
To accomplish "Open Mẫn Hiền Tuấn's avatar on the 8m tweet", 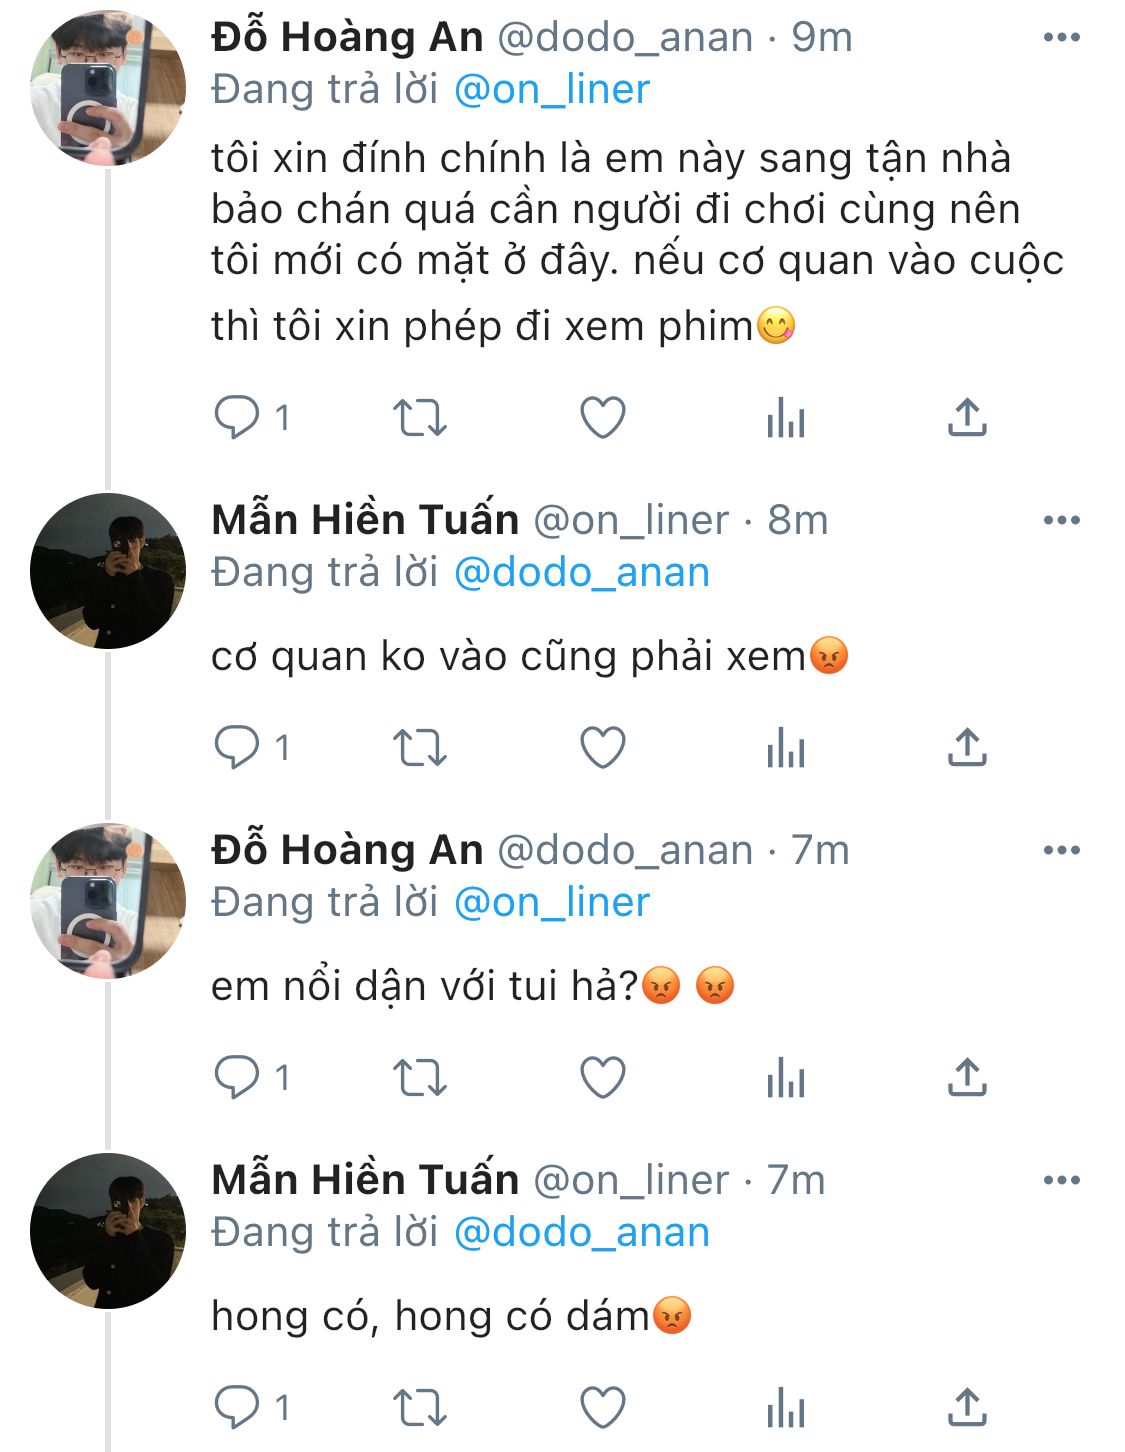I will pyautogui.click(x=108, y=571).
